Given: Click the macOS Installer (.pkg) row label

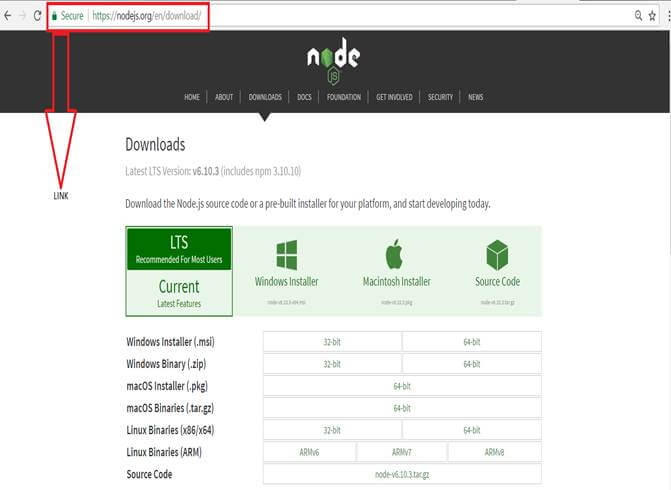Looking at the screenshot, I should pos(167,386).
